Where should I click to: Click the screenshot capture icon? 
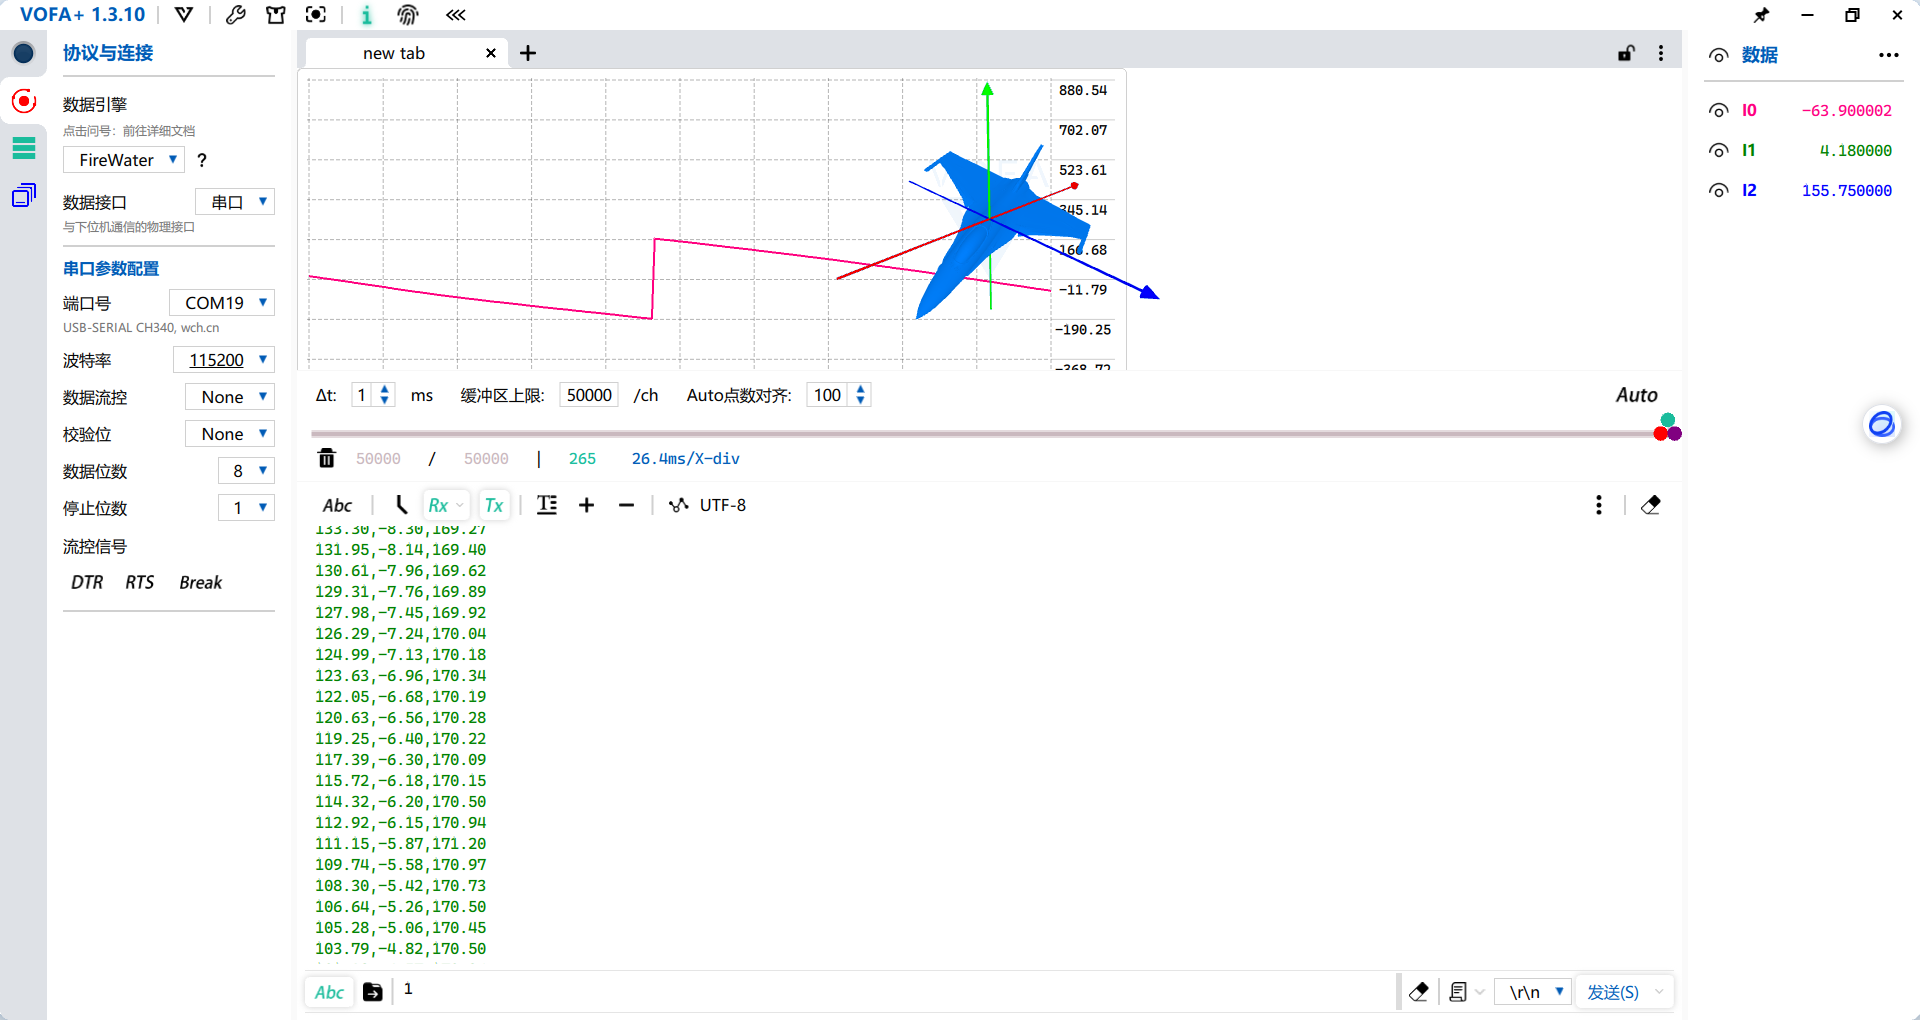pyautogui.click(x=316, y=15)
